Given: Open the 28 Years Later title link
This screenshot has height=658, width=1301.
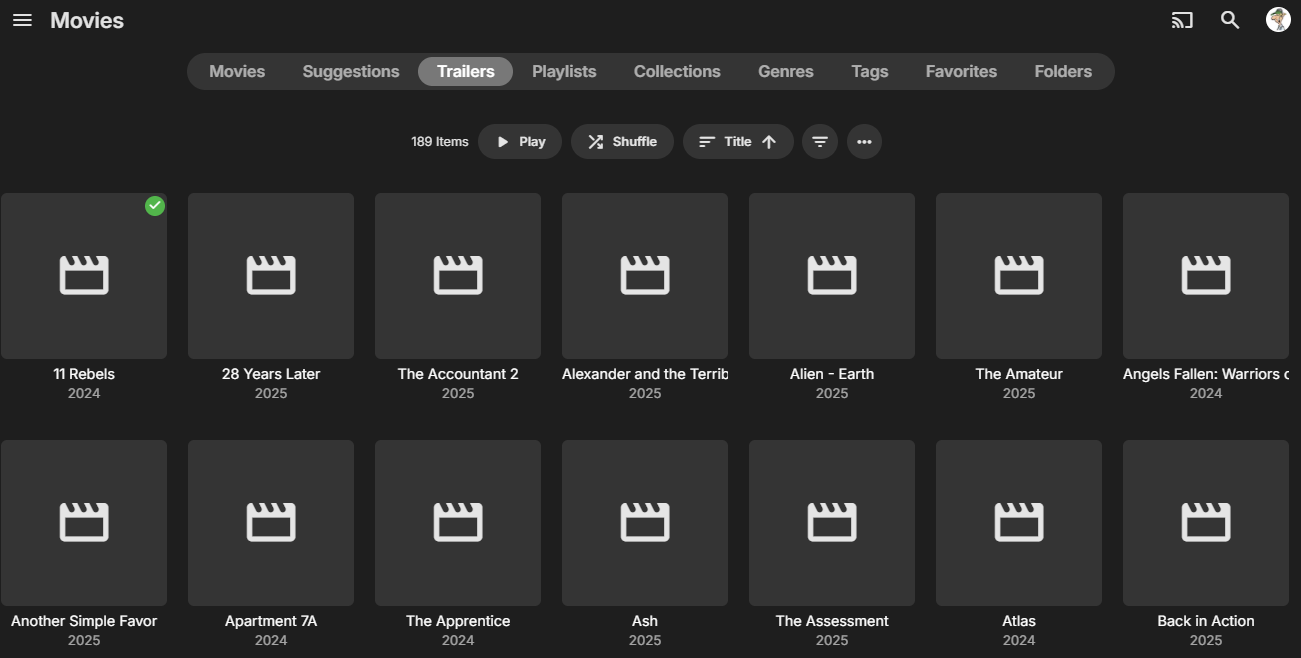Looking at the screenshot, I should tap(271, 374).
